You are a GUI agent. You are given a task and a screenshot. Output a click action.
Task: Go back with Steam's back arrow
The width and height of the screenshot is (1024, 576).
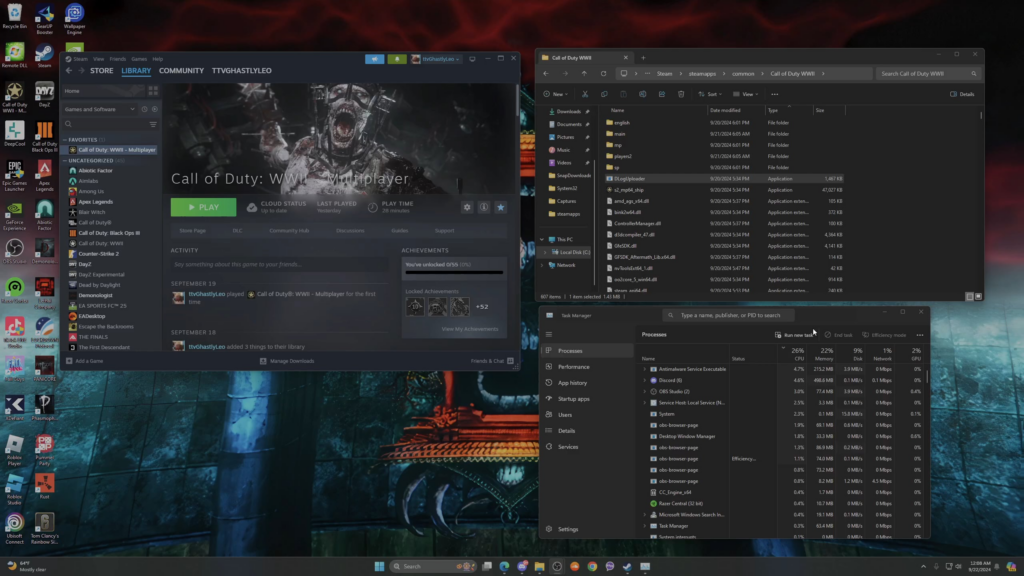point(69,71)
